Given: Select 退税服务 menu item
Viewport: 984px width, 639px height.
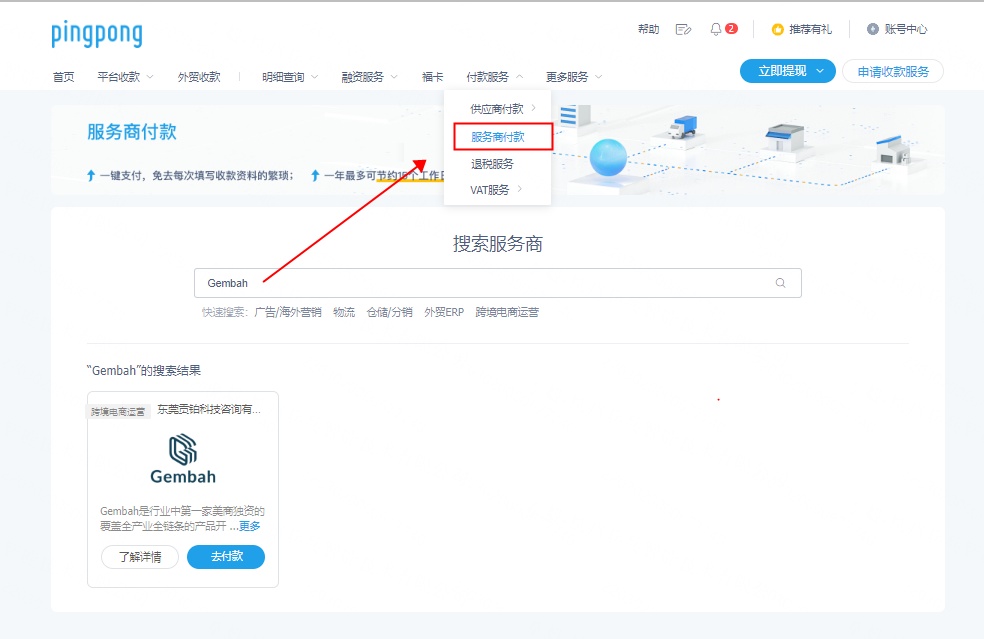Looking at the screenshot, I should [x=493, y=164].
